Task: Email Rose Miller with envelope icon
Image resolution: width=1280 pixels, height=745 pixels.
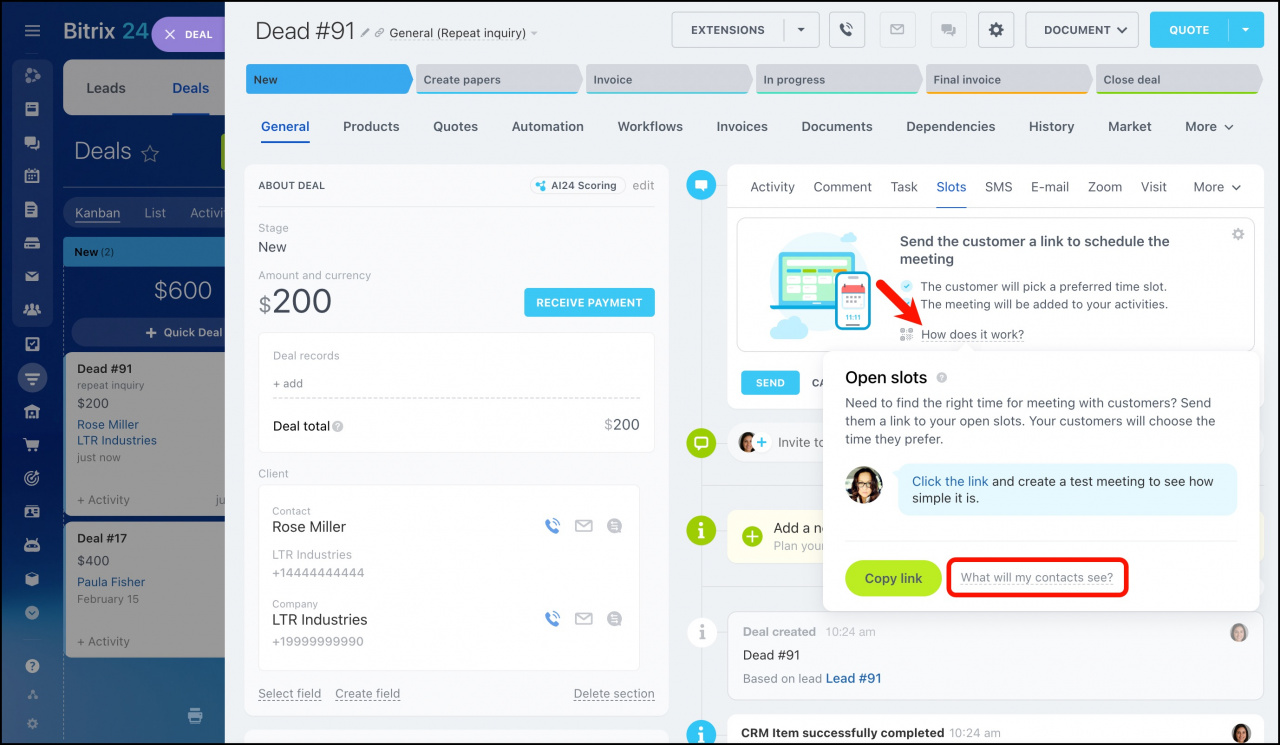Action: (584, 525)
